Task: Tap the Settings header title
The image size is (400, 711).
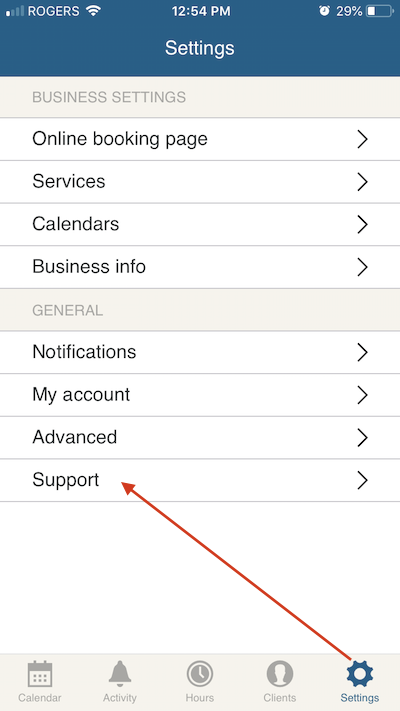Action: coord(200,48)
